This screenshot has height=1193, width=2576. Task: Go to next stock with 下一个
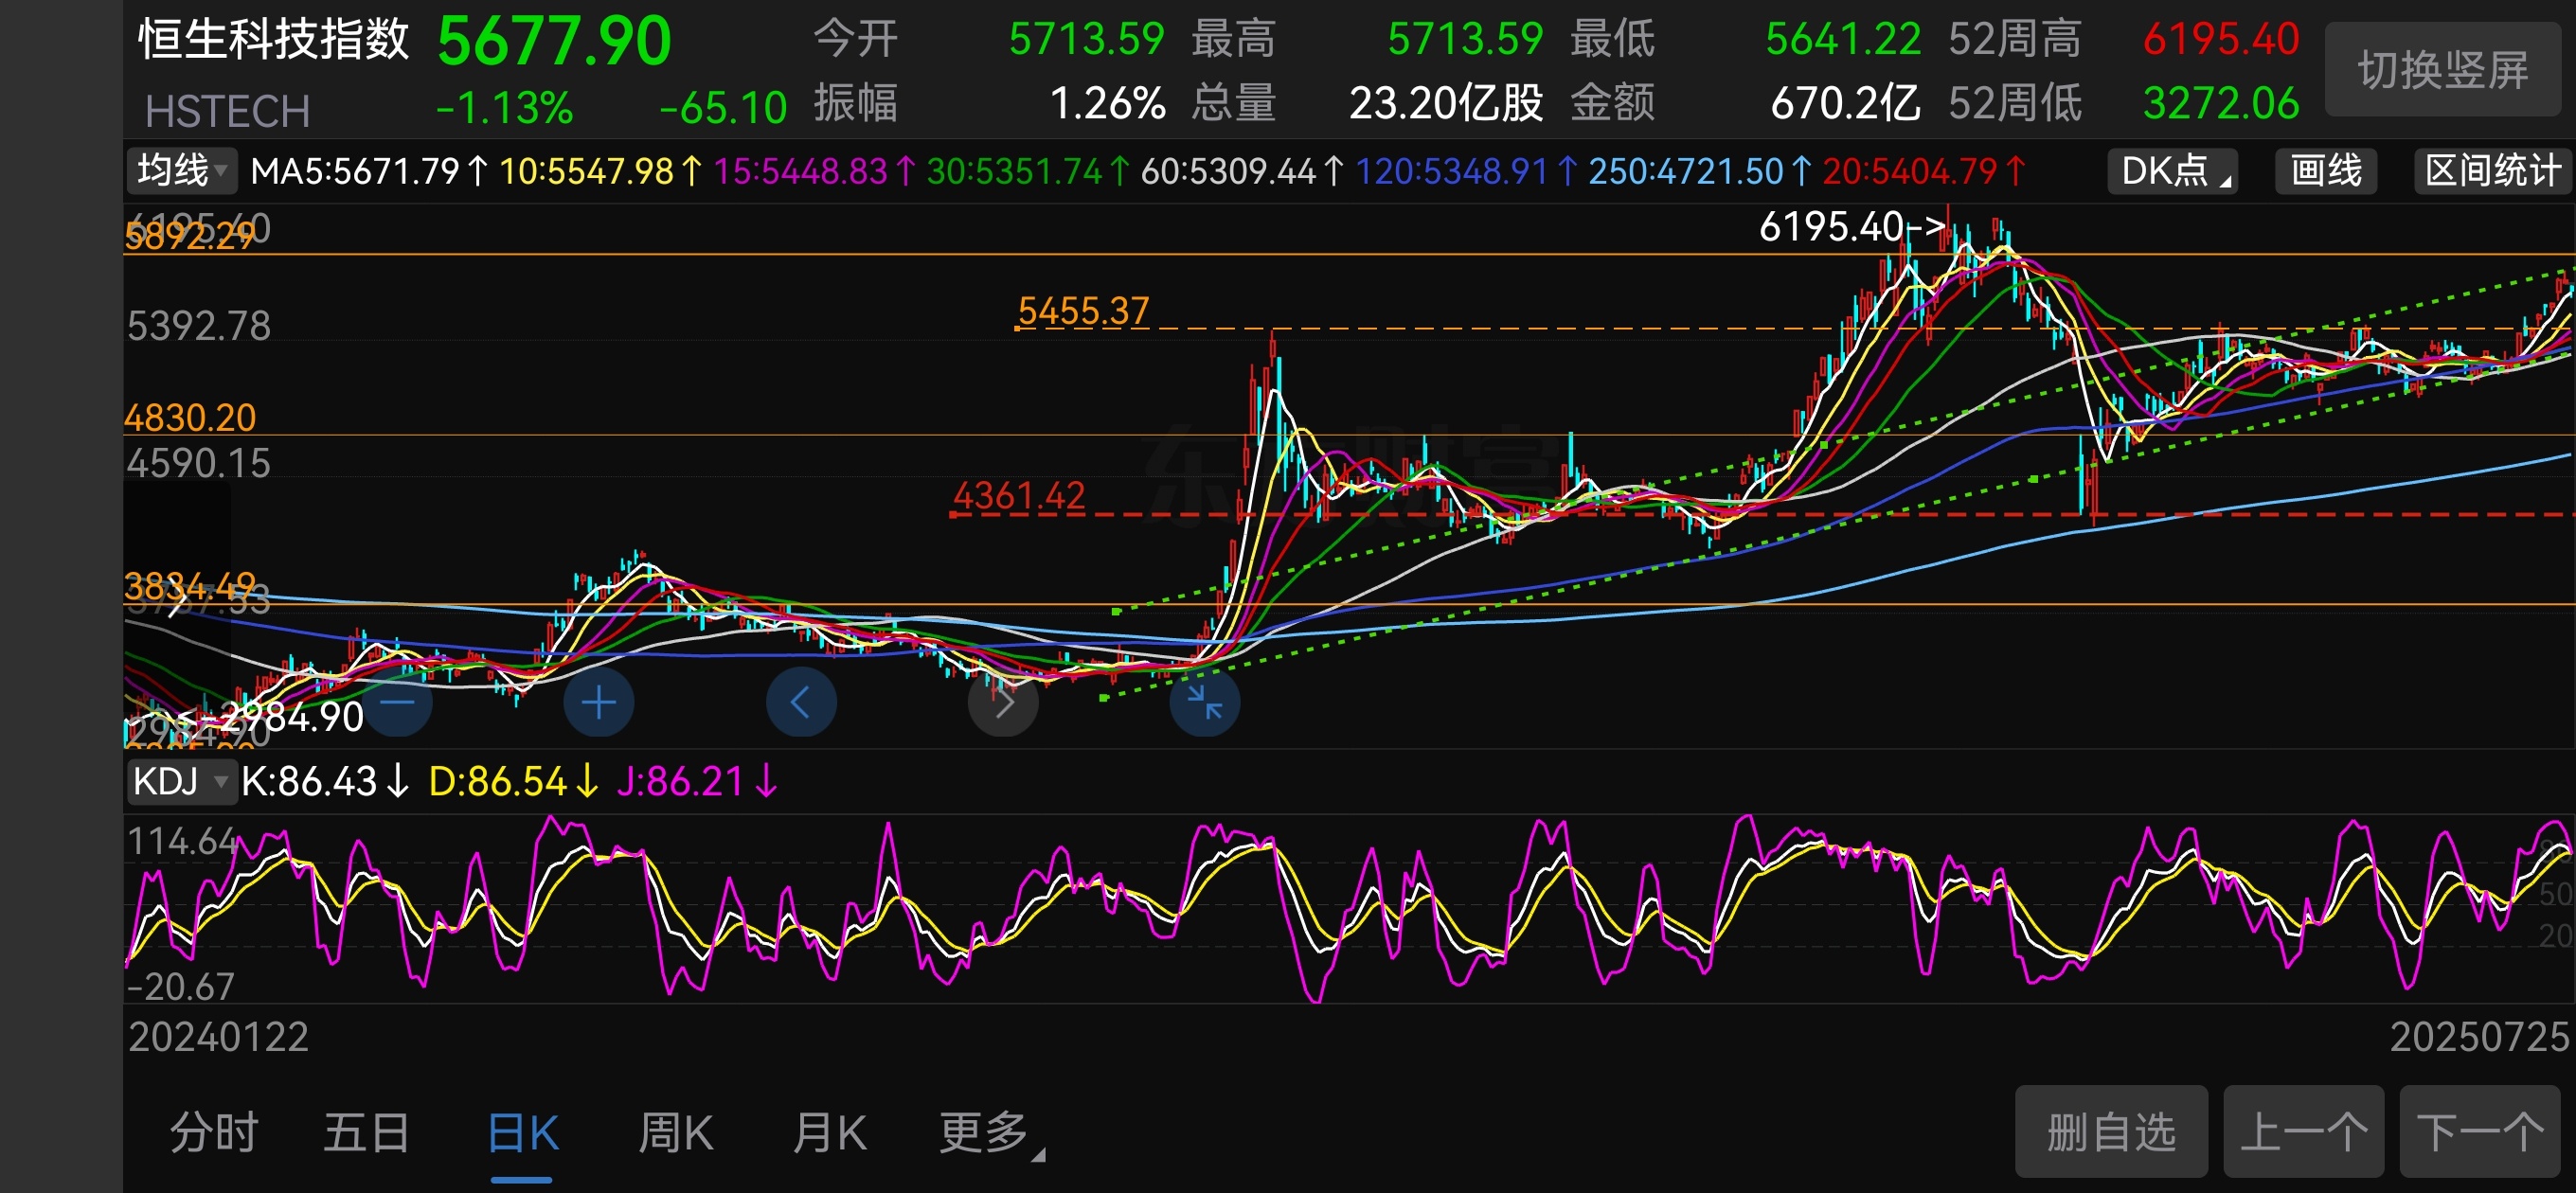tap(2480, 1132)
